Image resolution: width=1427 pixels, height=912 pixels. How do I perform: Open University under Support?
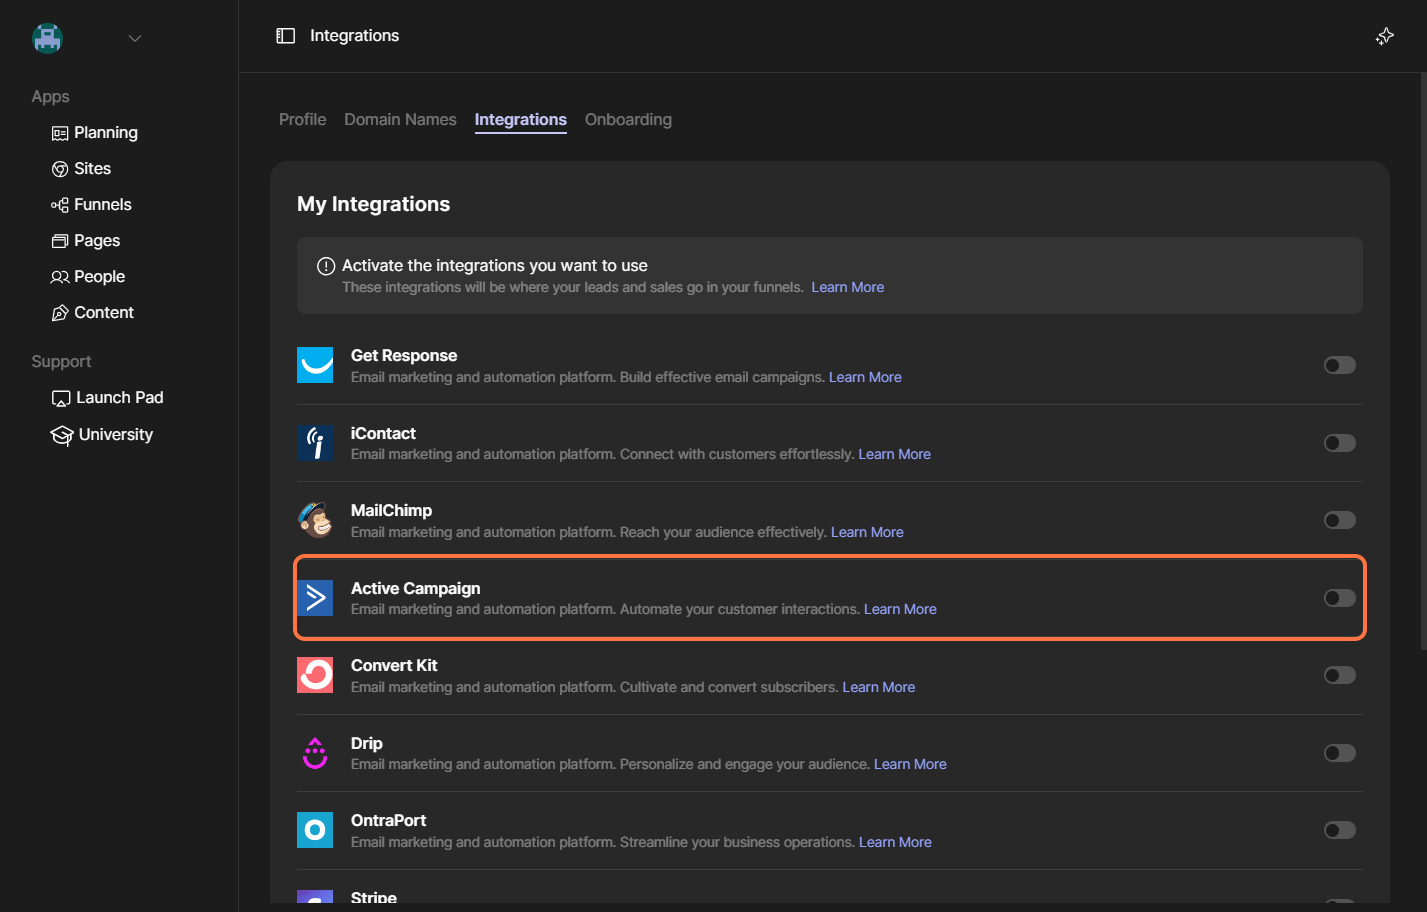[116, 435]
